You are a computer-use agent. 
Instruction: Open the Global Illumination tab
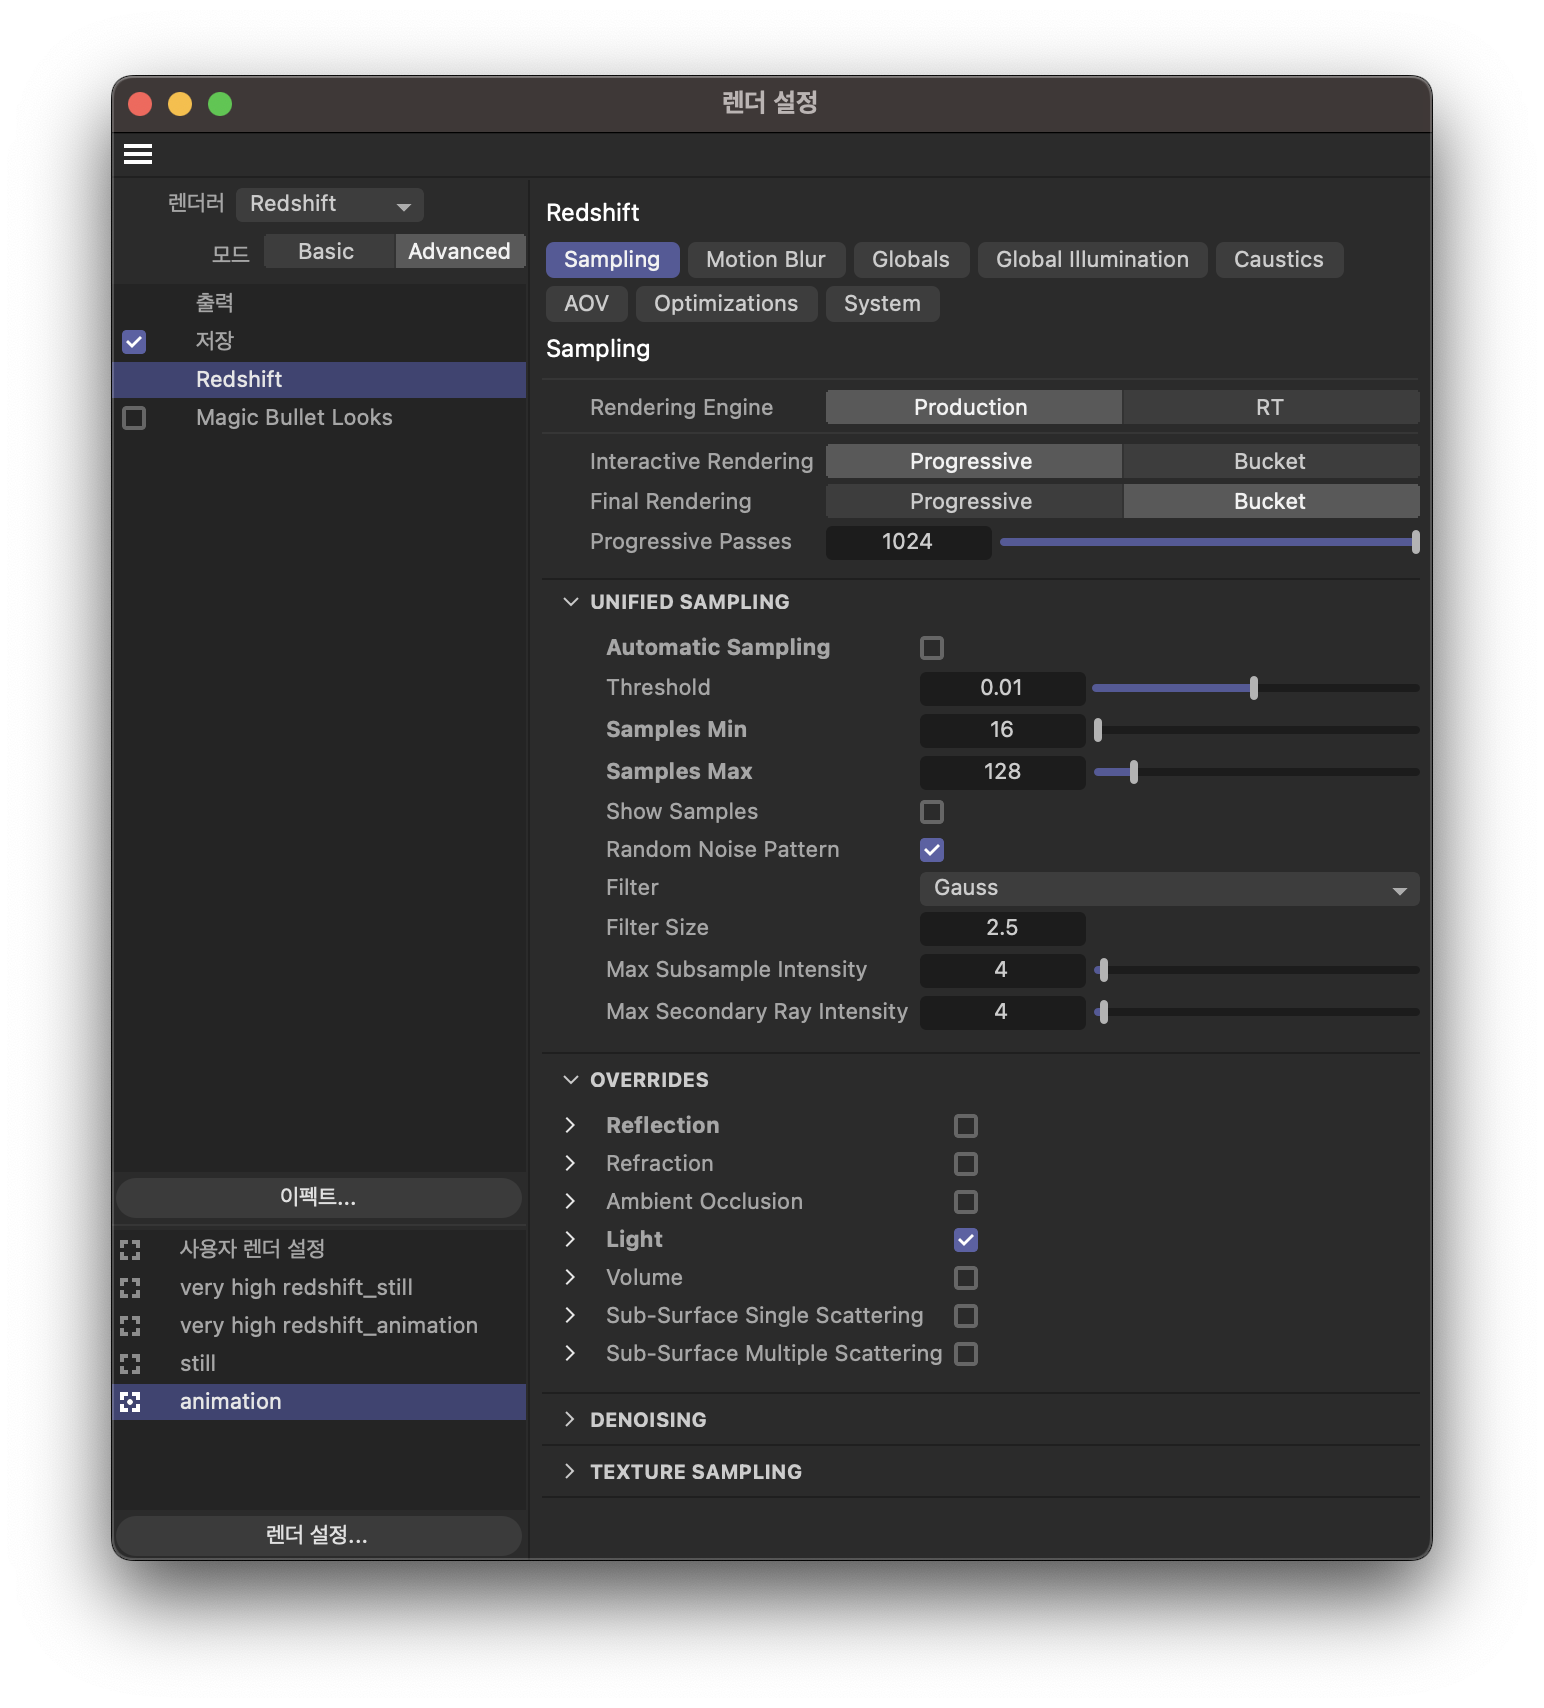[x=1092, y=260]
